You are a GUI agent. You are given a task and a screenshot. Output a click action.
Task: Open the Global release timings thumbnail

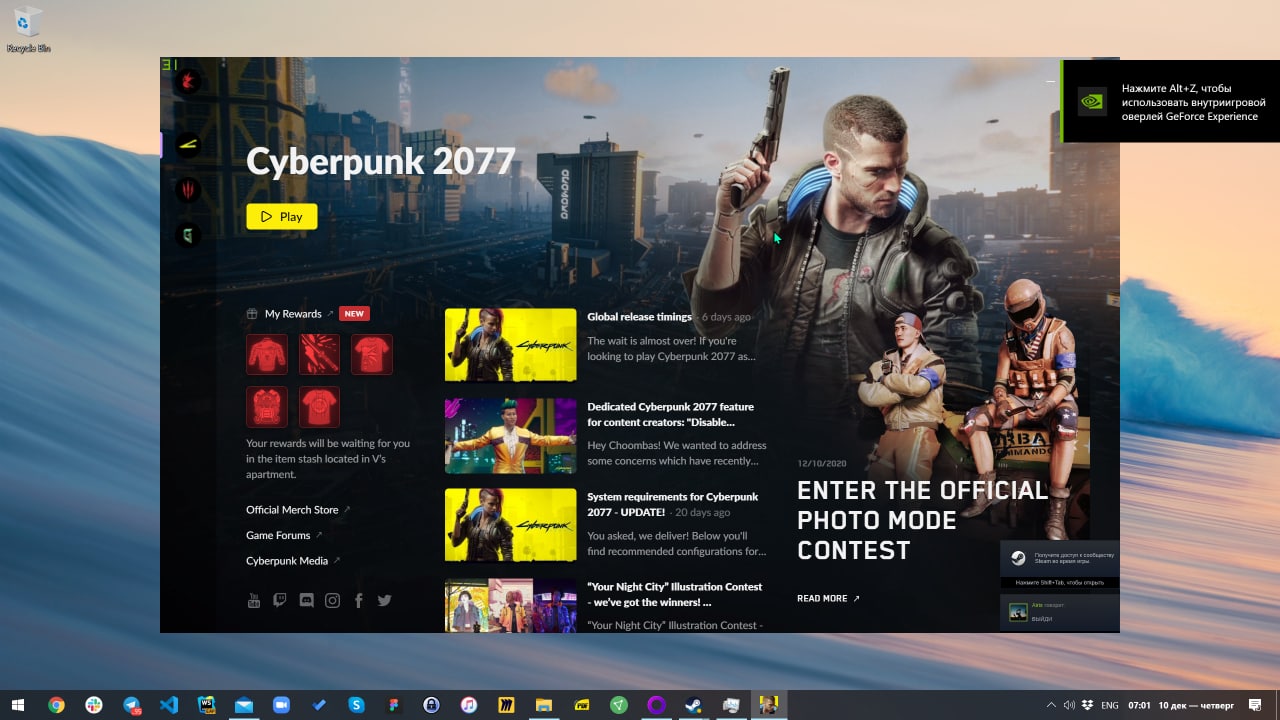510,345
